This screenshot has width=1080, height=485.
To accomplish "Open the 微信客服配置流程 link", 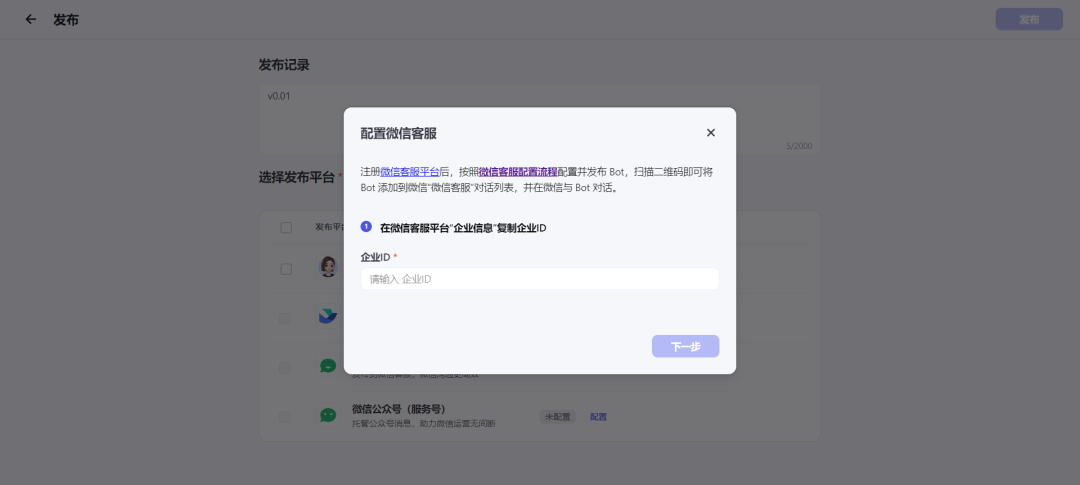I will click(x=518, y=172).
